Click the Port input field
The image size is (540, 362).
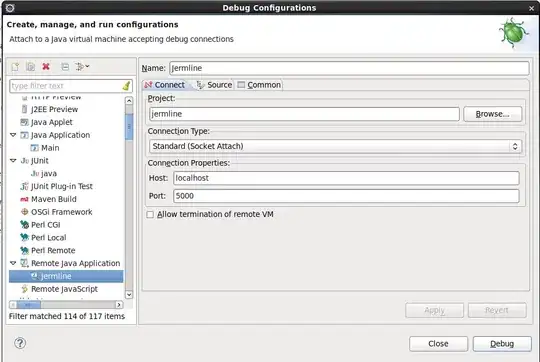point(346,196)
